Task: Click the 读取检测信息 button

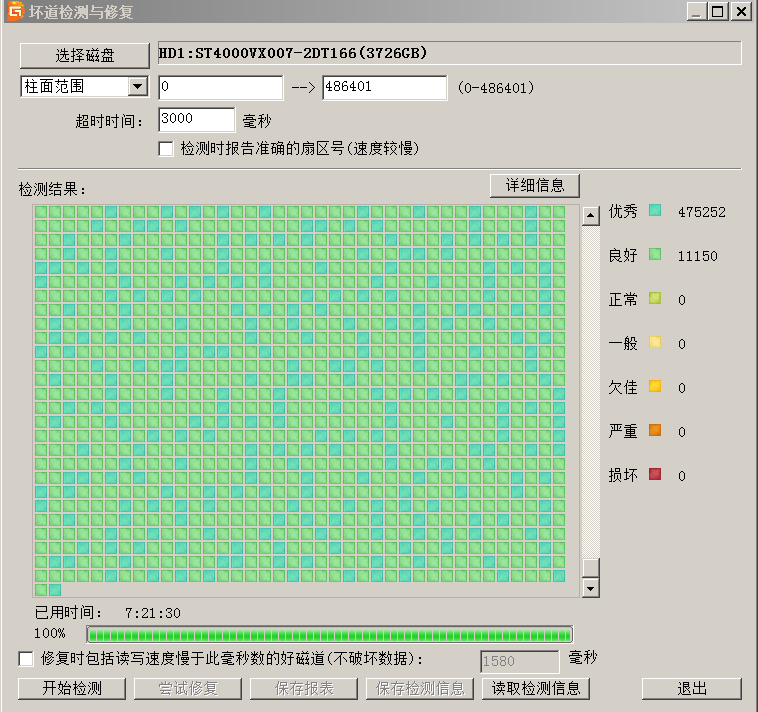Action: [x=536, y=688]
